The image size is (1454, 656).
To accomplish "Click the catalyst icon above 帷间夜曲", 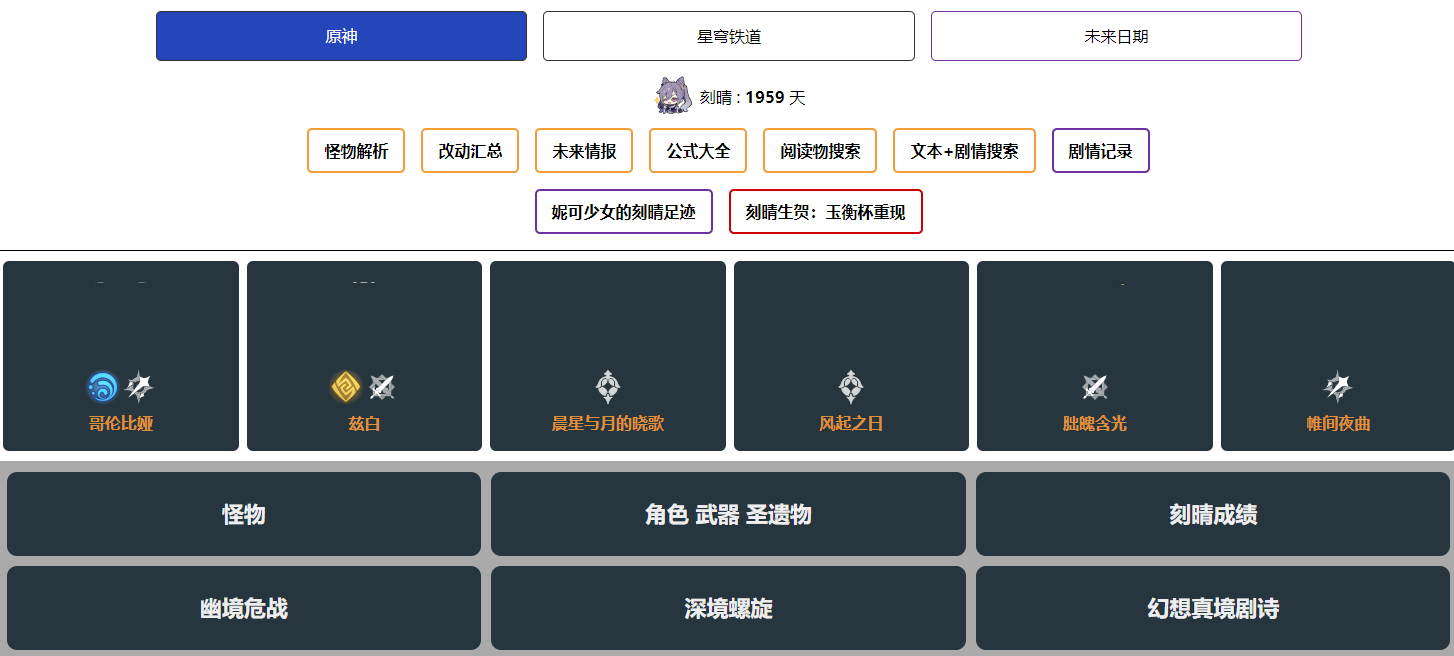I will (1338, 387).
